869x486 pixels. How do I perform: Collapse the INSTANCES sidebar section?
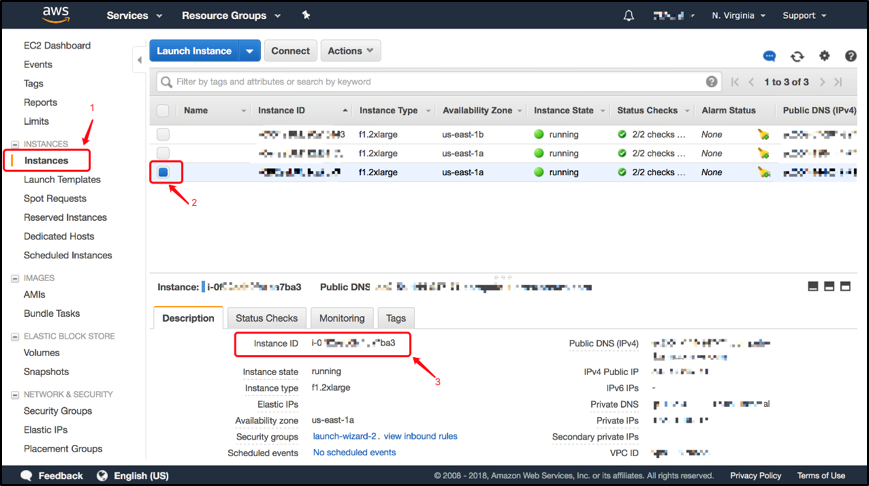click(x=15, y=144)
